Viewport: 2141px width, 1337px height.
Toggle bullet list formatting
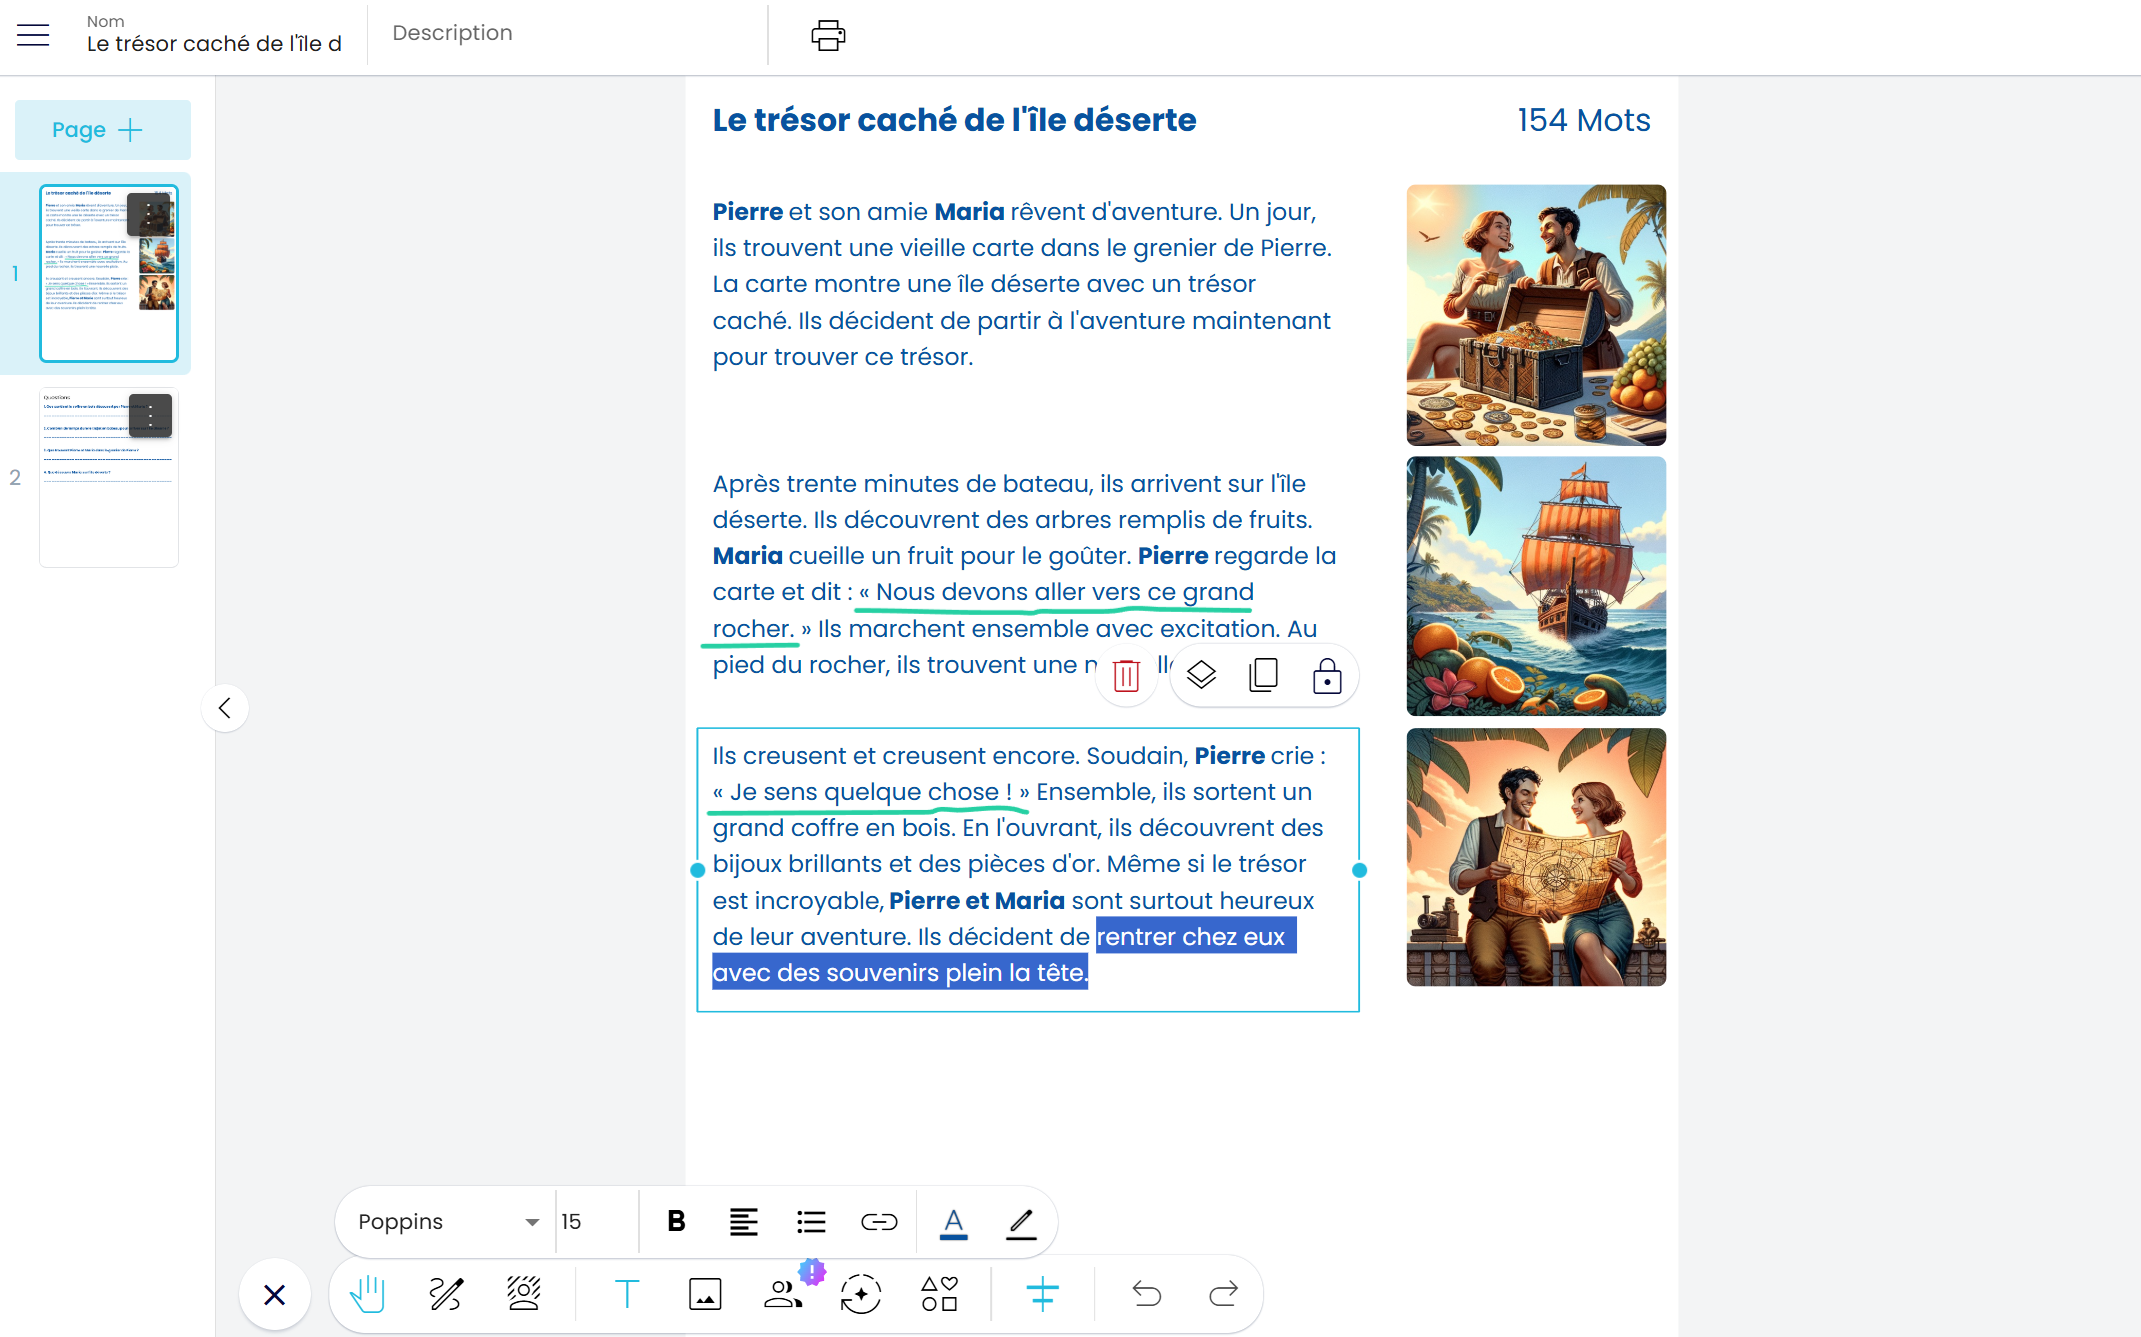coord(811,1221)
